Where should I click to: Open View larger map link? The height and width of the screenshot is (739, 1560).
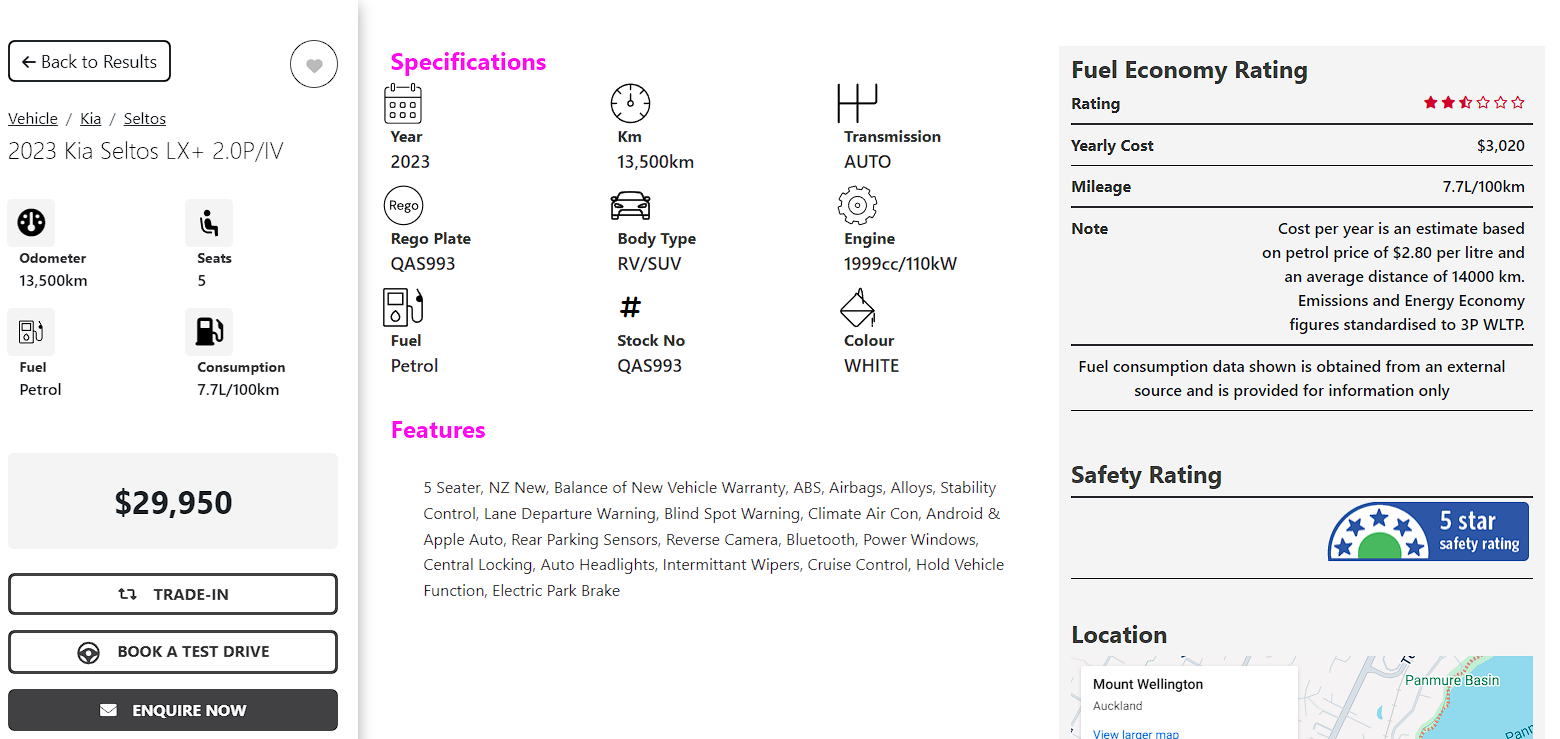click(1136, 734)
